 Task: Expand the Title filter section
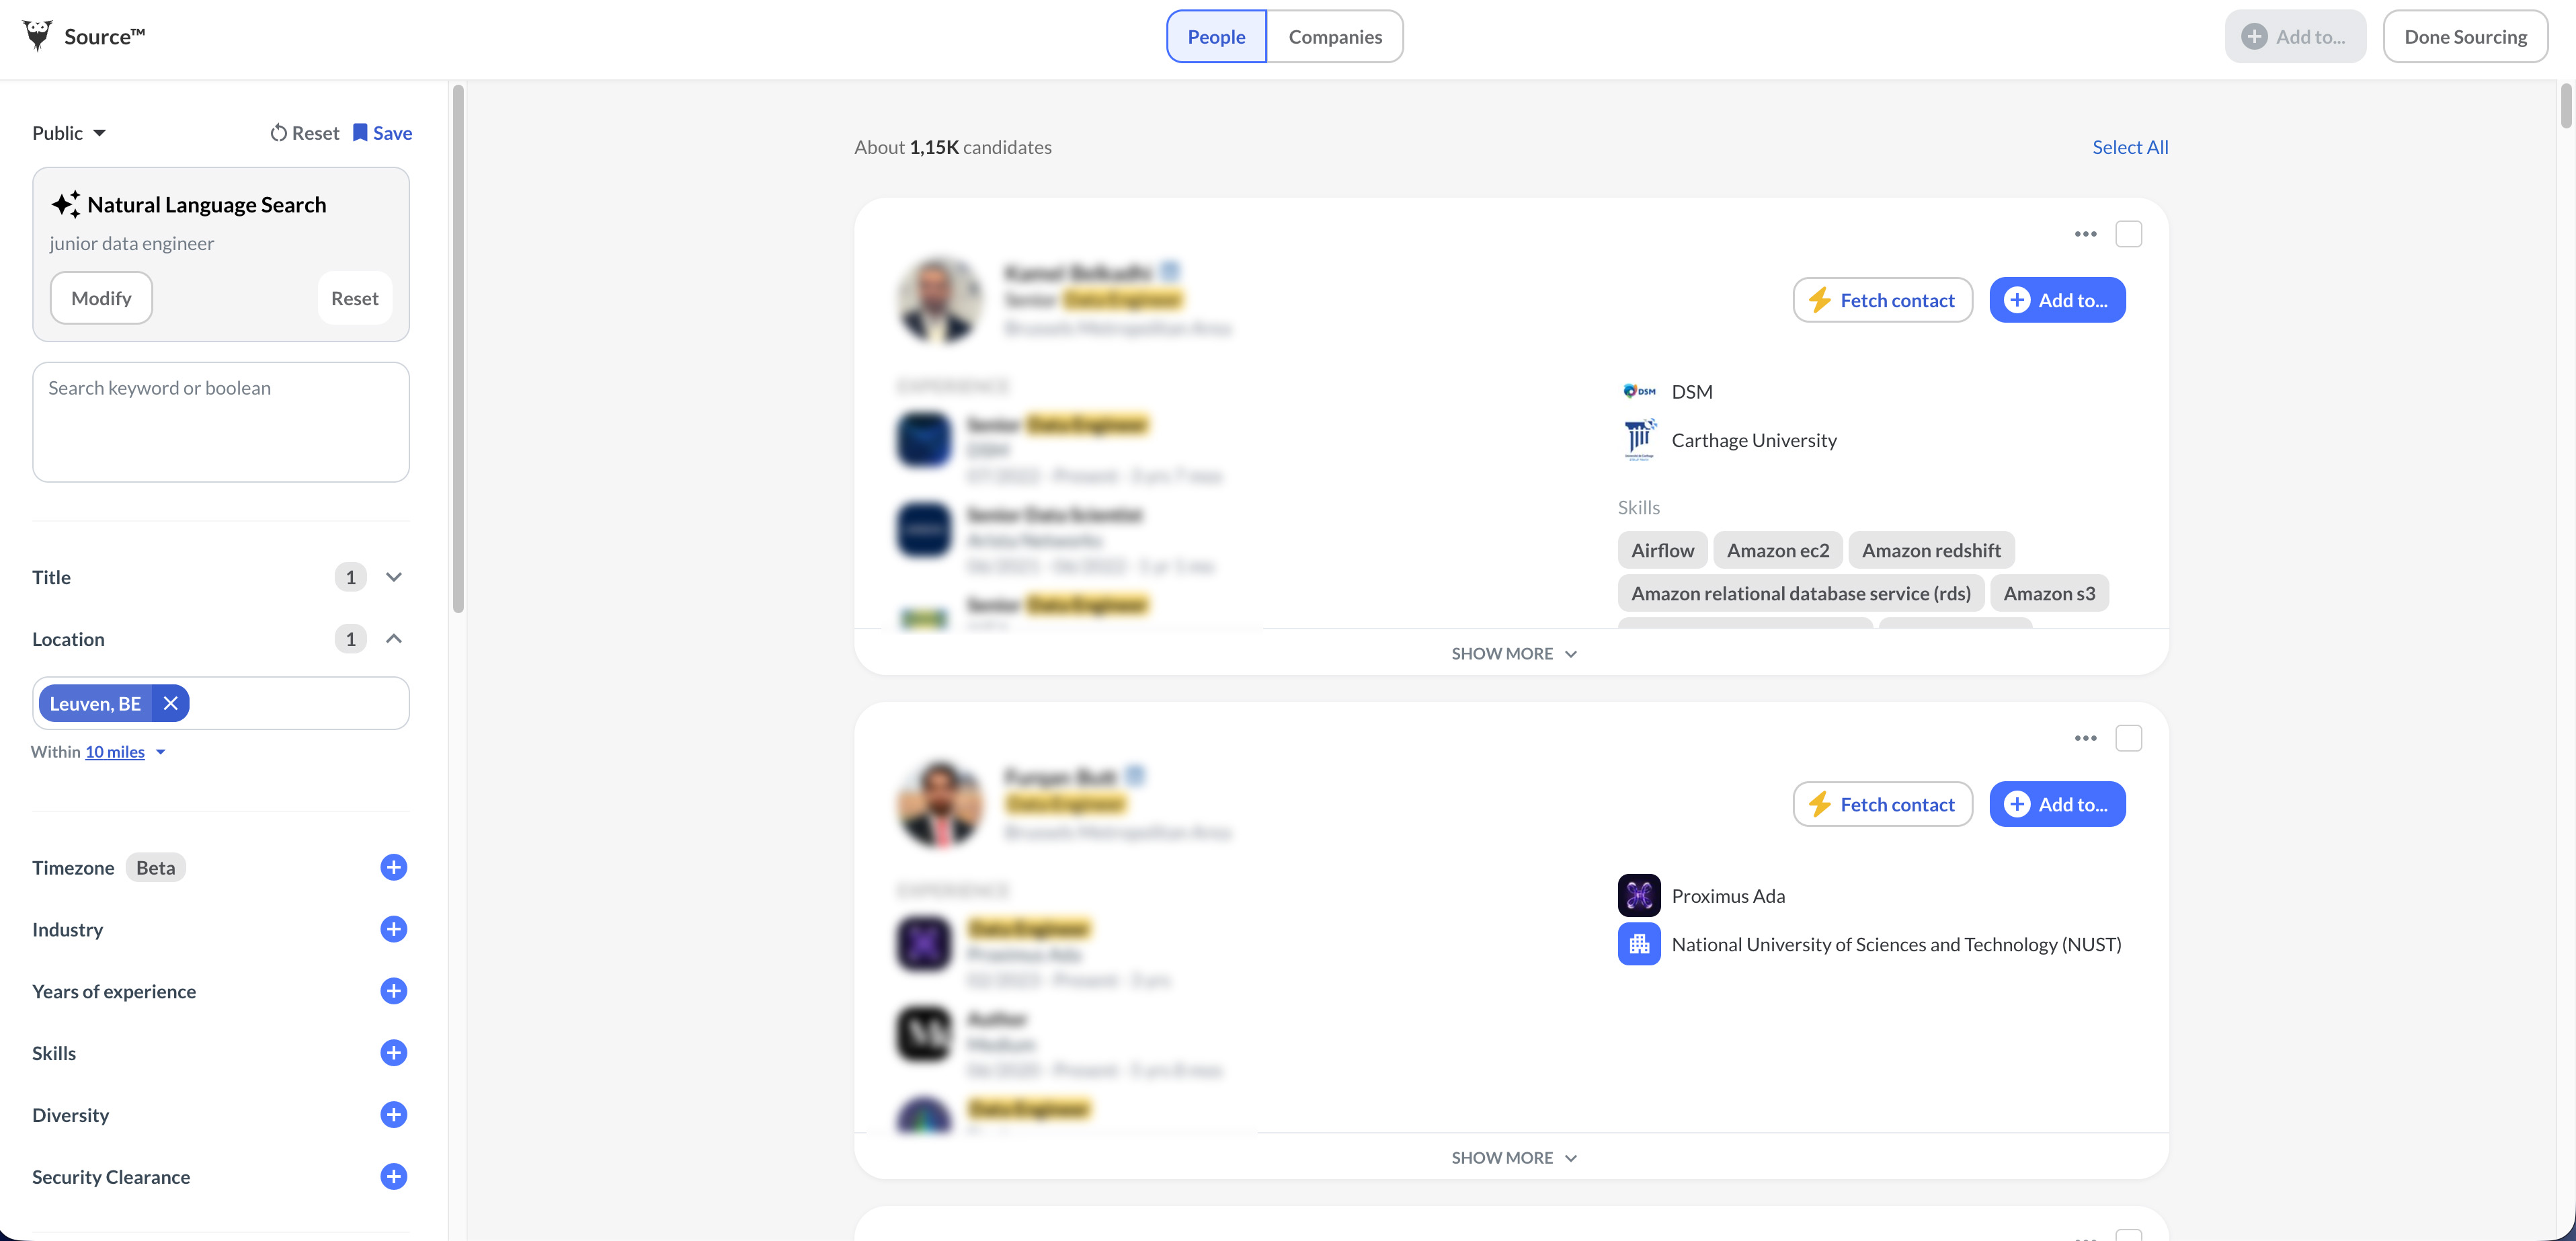click(393, 577)
